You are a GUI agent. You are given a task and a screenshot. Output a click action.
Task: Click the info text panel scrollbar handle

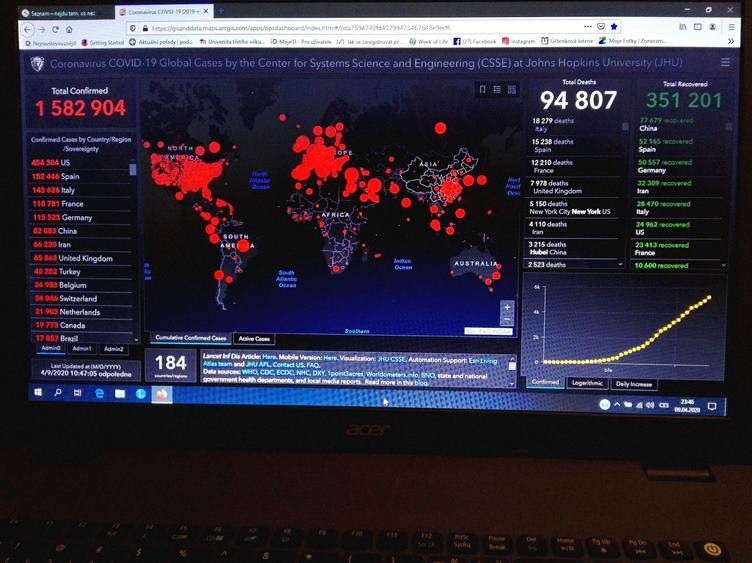tap(512, 366)
